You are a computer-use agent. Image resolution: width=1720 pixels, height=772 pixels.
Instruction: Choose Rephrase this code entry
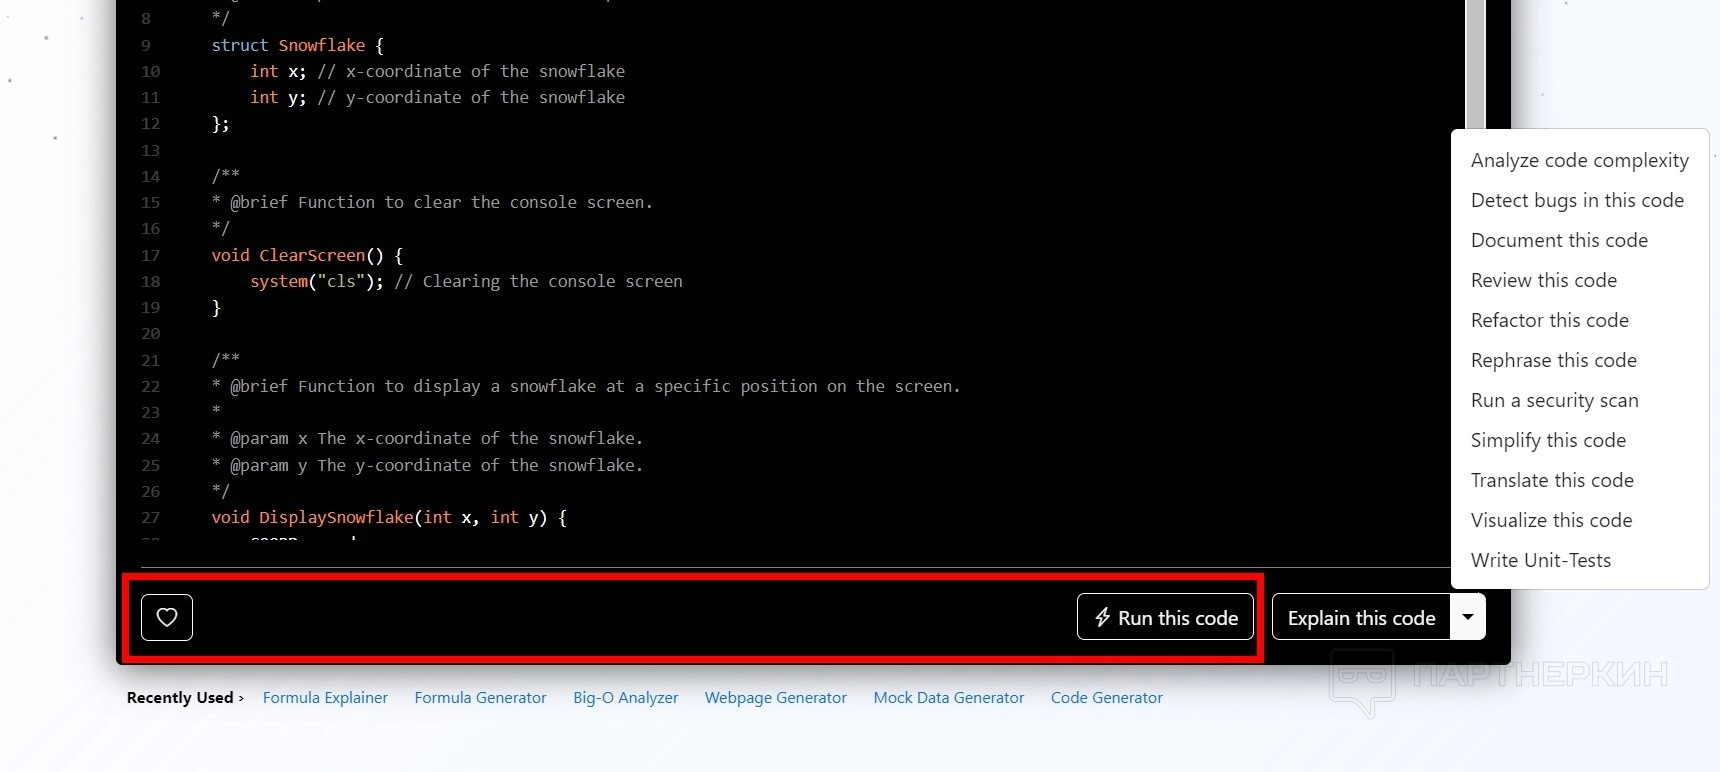coord(1553,360)
